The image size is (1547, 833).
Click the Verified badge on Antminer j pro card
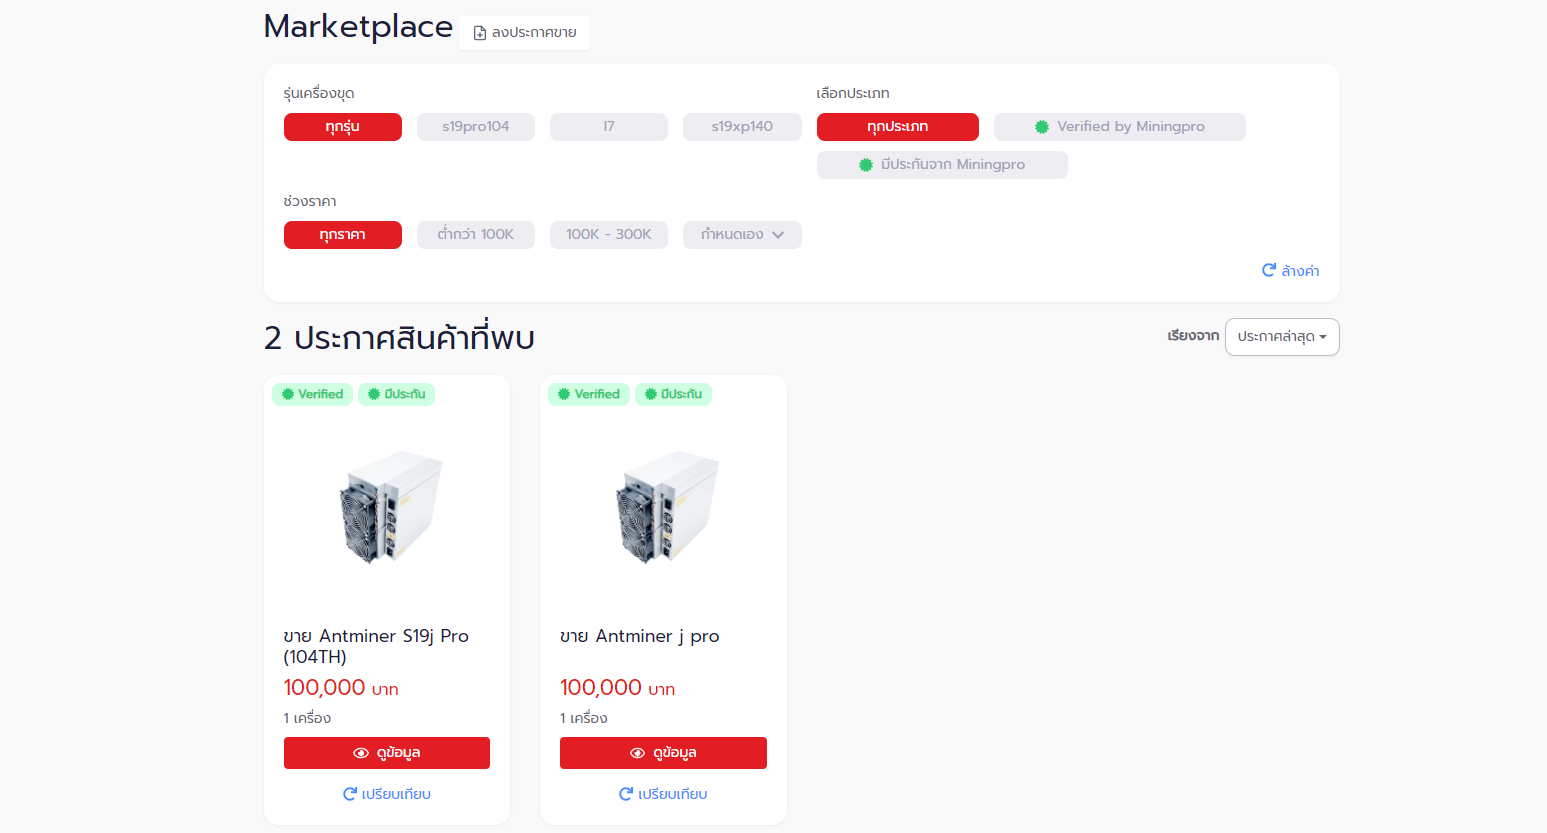click(589, 394)
